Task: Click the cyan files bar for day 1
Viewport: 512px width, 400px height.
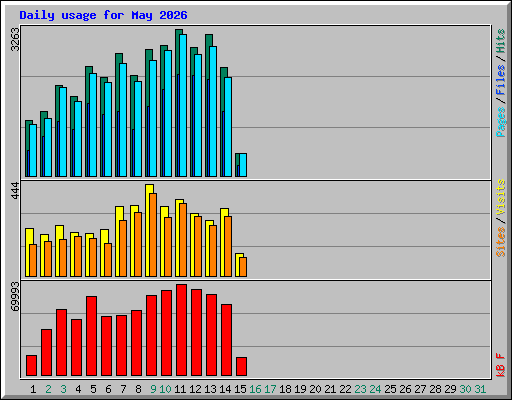Action: pos(33,150)
